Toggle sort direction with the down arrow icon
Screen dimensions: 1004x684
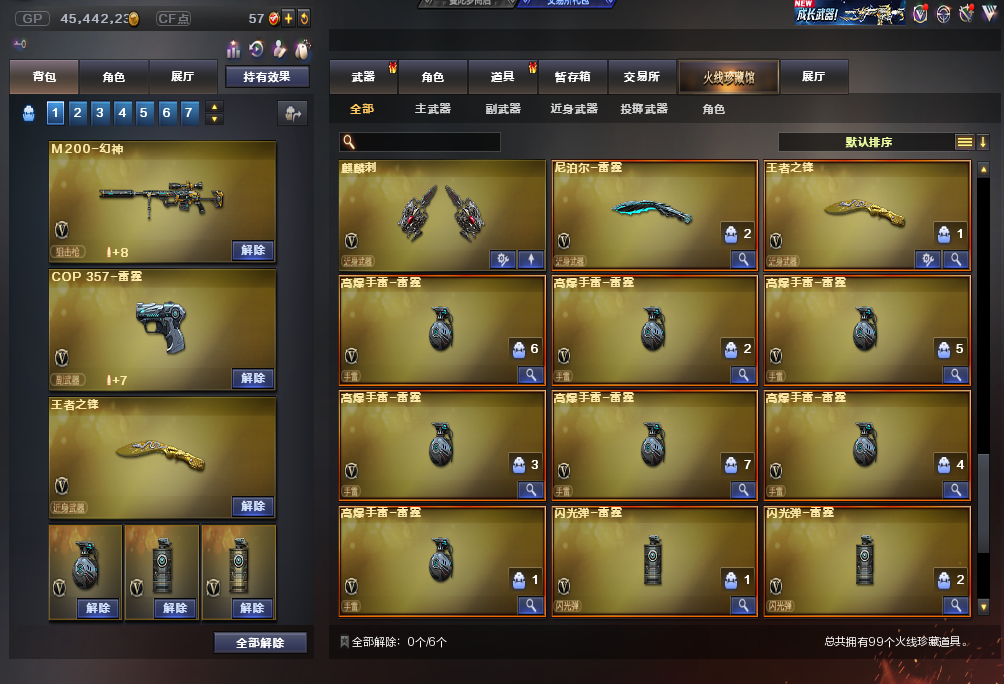tap(983, 142)
